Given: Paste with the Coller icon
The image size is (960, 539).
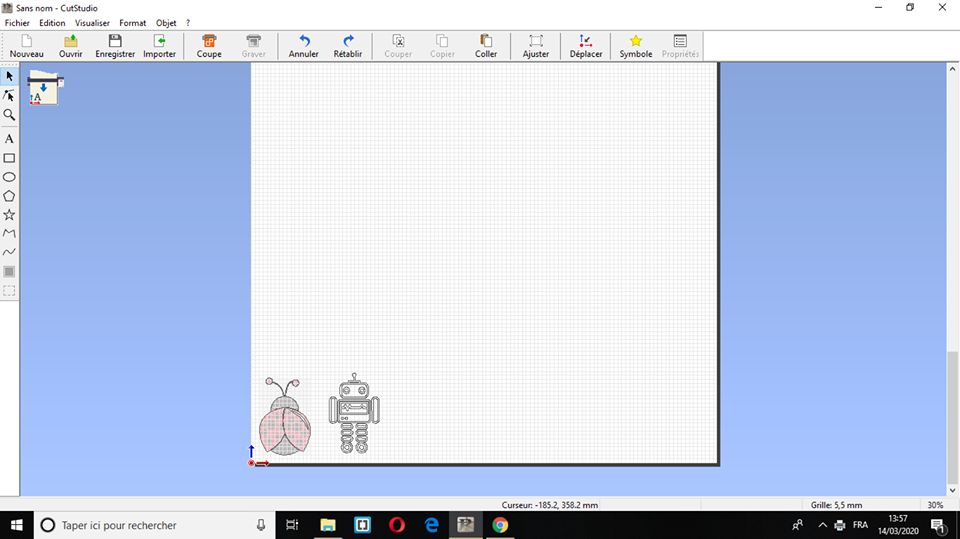Looking at the screenshot, I should (486, 46).
